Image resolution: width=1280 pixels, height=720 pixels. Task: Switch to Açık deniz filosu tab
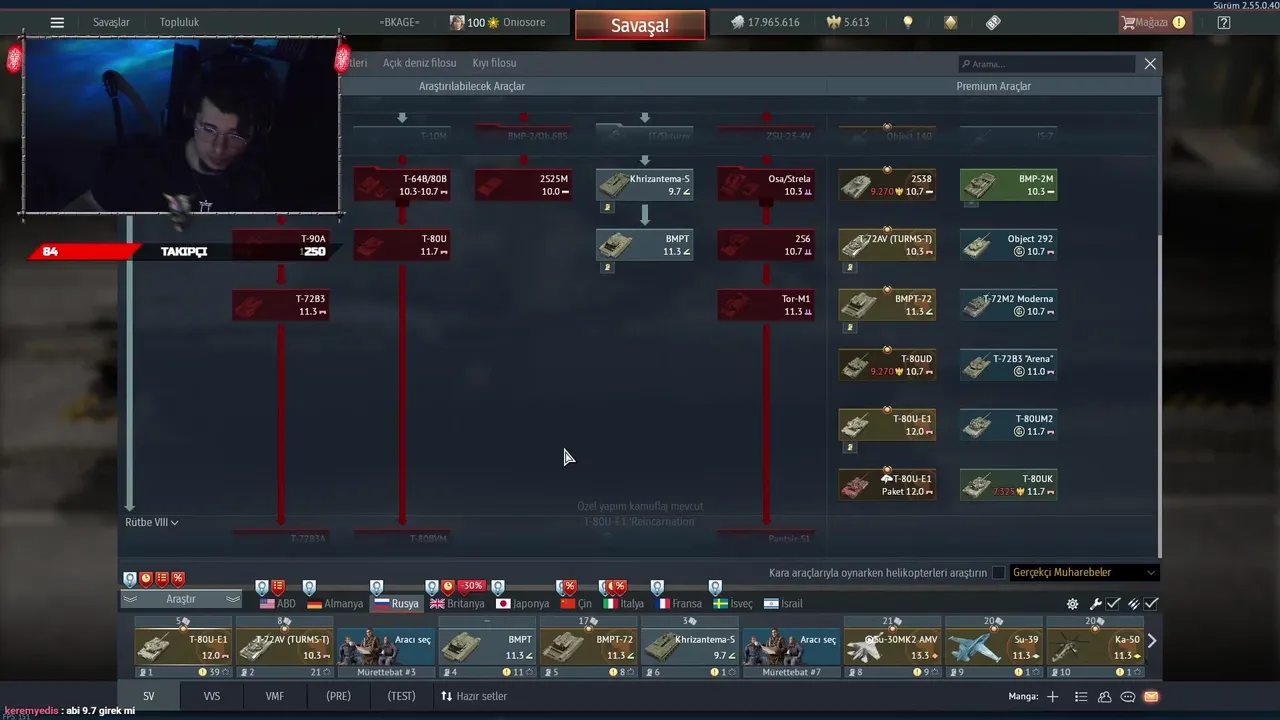click(419, 63)
